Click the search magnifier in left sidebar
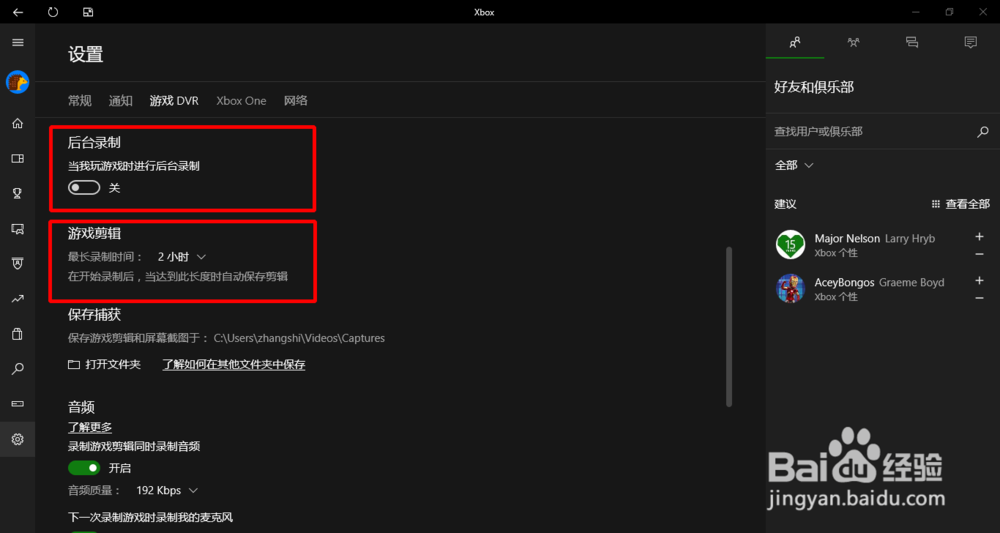 point(18,369)
